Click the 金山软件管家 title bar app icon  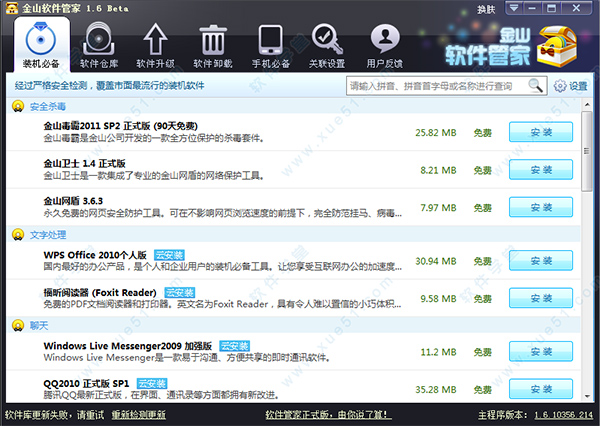coord(11,8)
